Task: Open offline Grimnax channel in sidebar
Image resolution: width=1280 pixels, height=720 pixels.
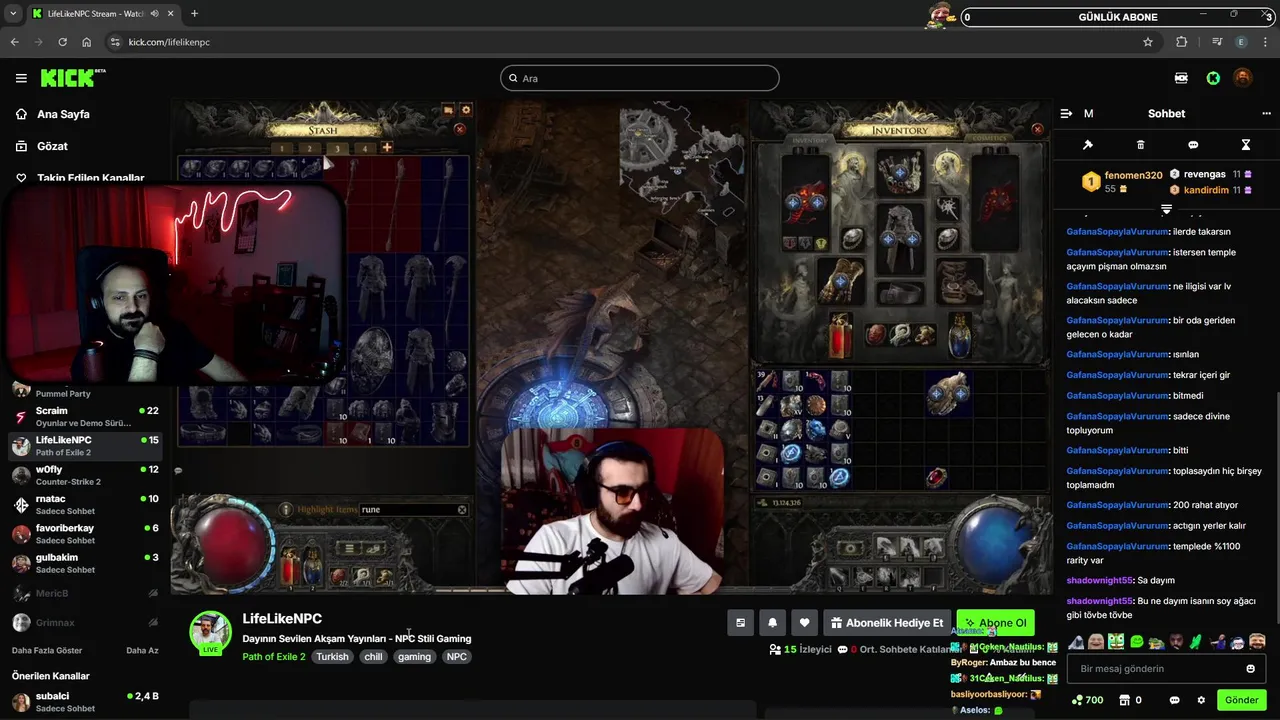Action: 85,622
